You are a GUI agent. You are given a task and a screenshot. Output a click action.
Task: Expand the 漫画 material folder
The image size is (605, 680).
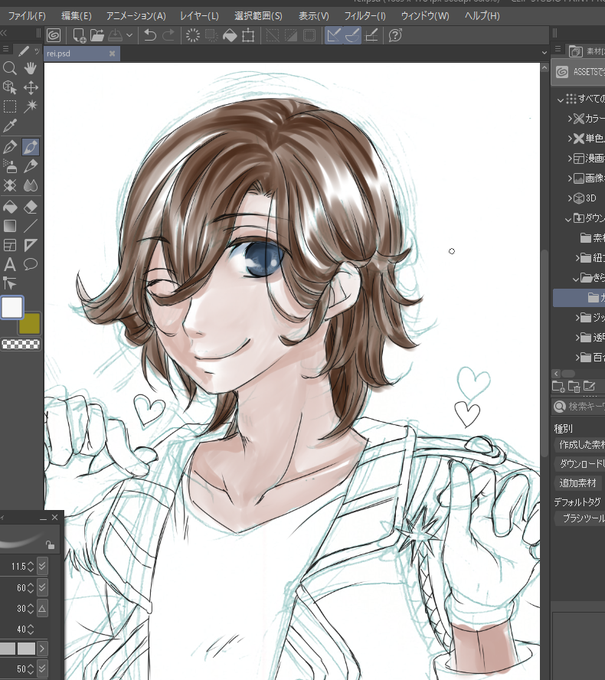pyautogui.click(x=570, y=159)
